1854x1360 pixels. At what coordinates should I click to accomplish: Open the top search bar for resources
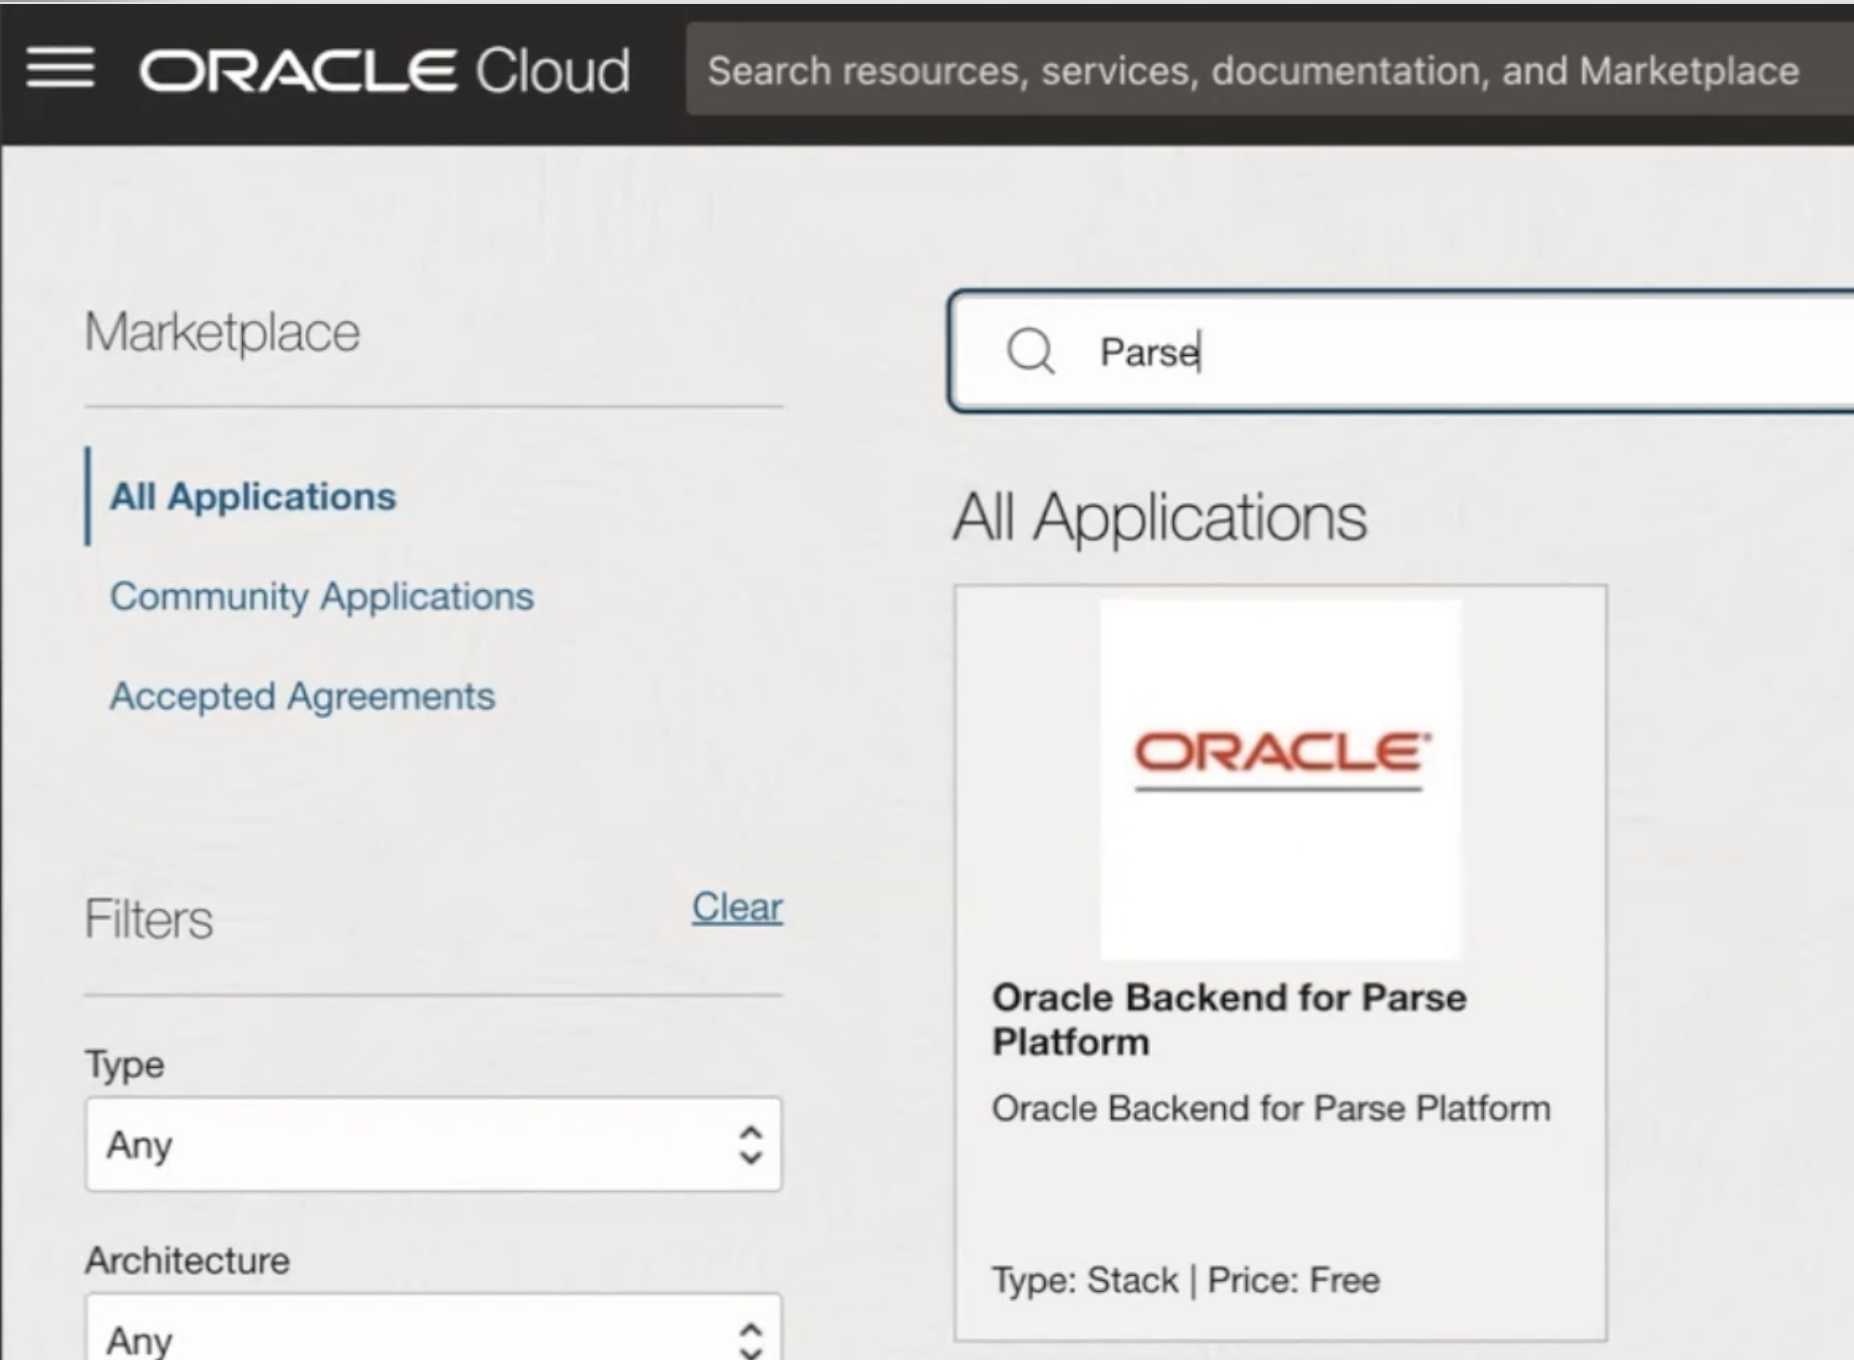click(1250, 70)
